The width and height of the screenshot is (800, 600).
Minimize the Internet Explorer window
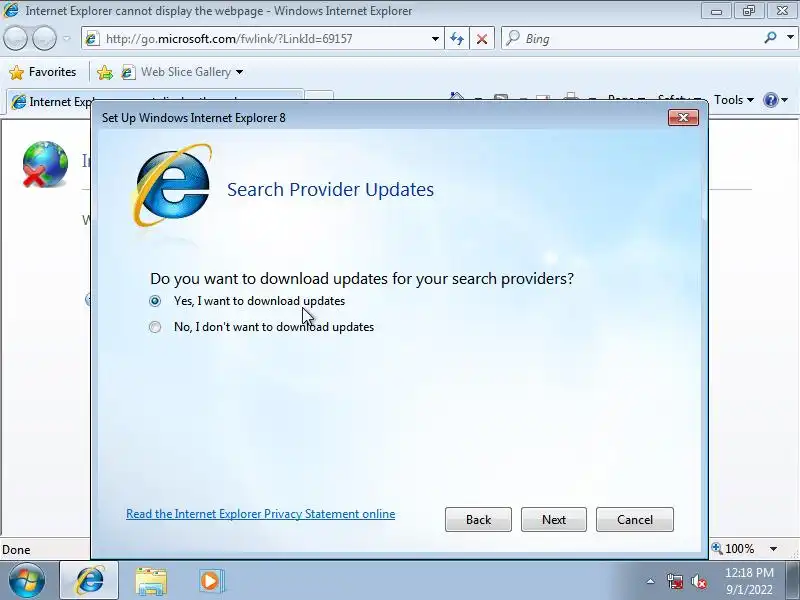coord(717,11)
